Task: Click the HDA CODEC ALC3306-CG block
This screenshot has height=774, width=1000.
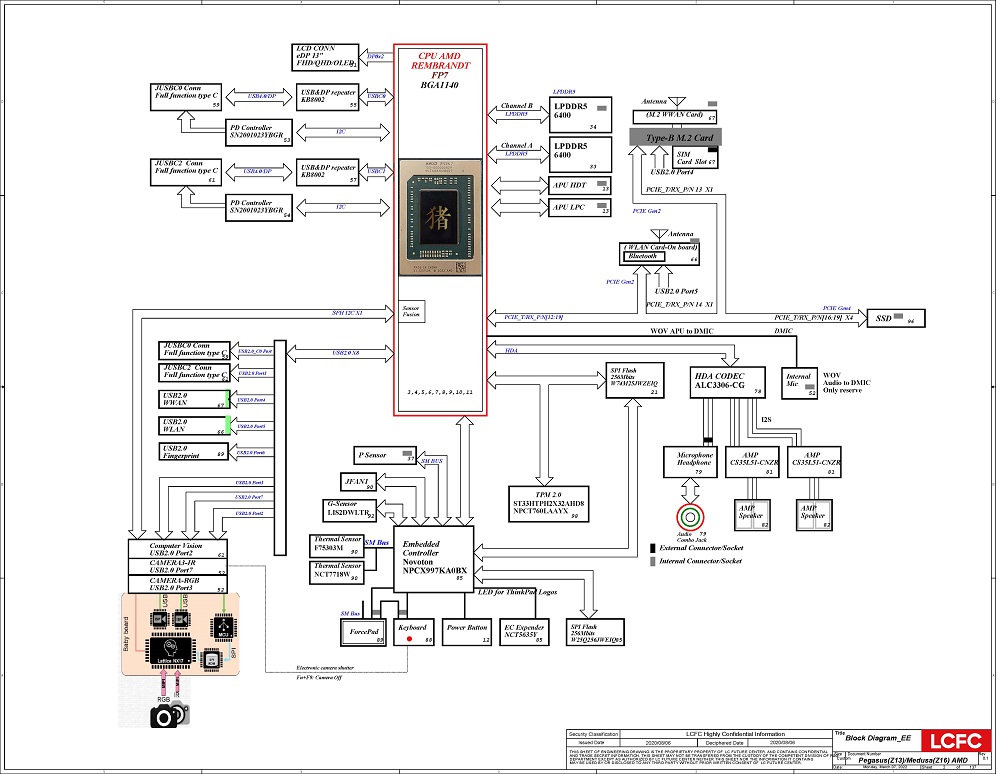Action: 727,382
